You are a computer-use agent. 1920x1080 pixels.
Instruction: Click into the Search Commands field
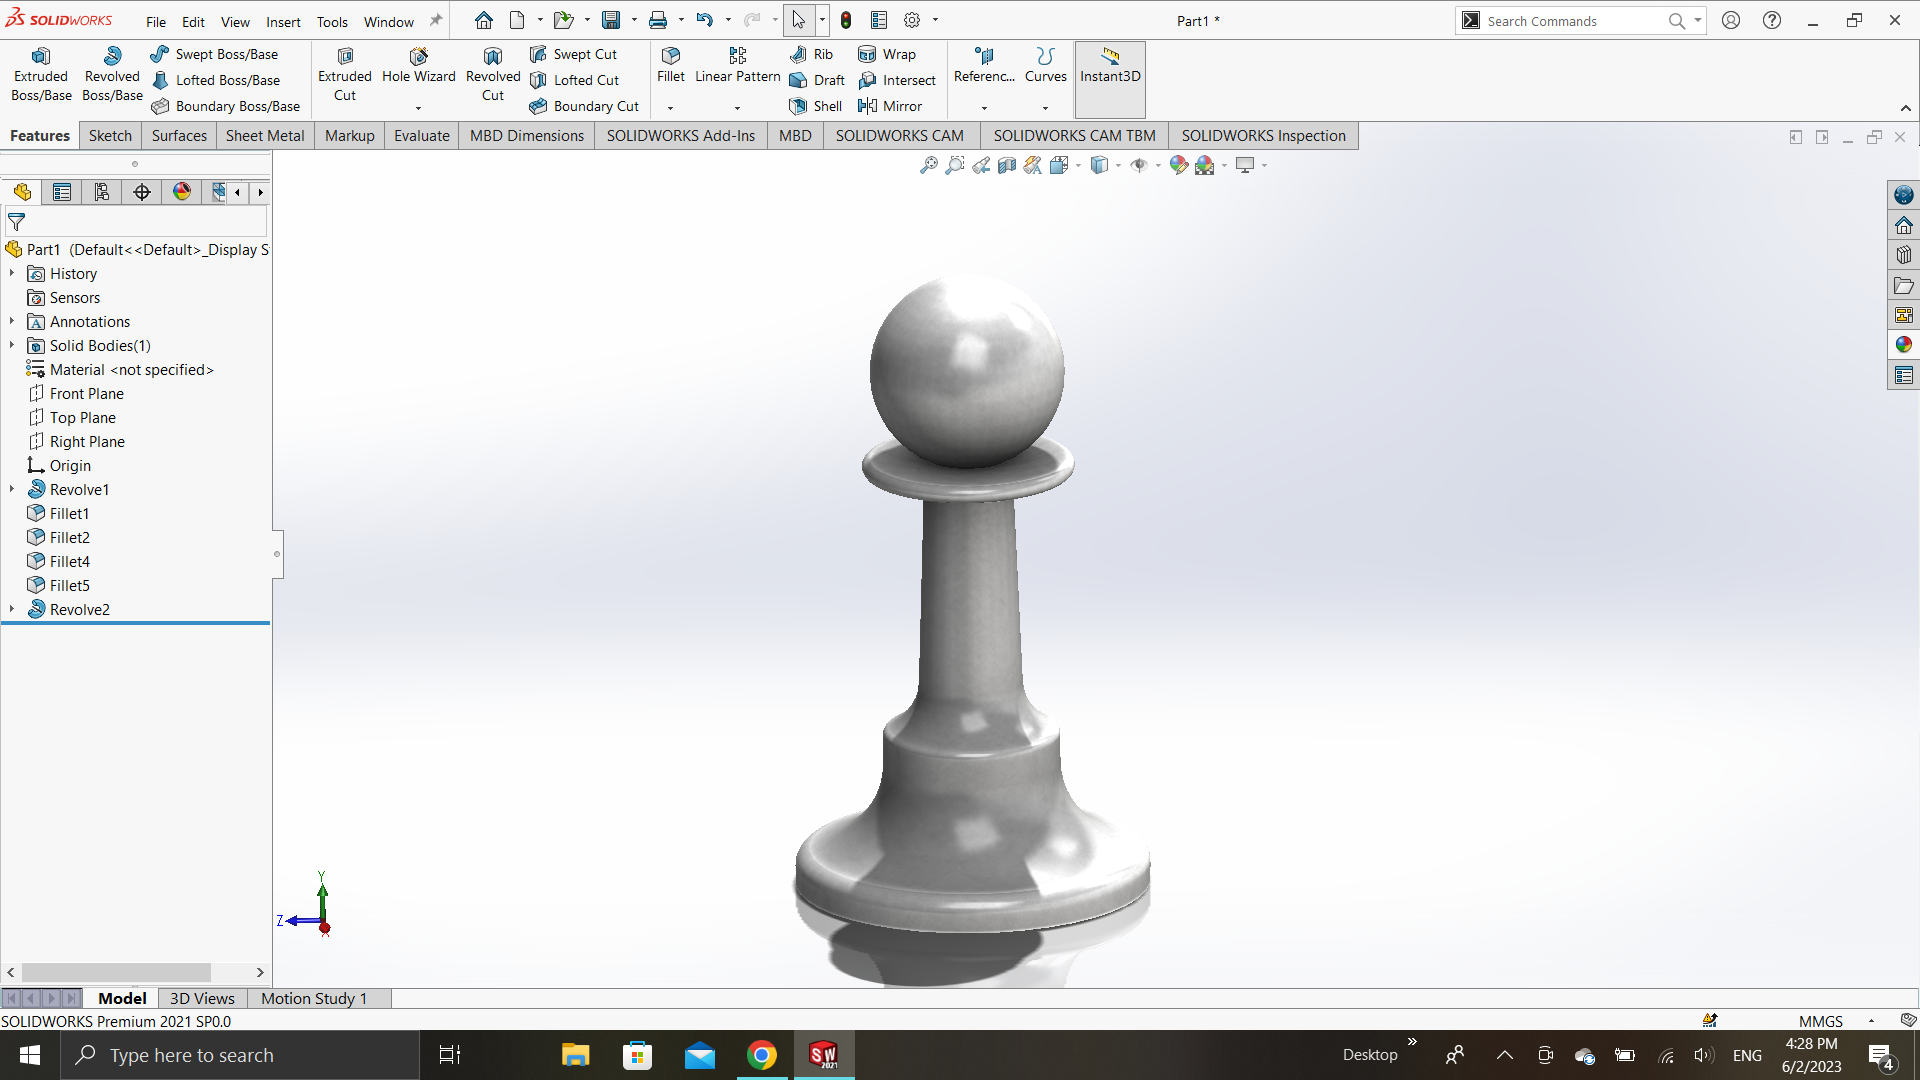pos(1570,21)
